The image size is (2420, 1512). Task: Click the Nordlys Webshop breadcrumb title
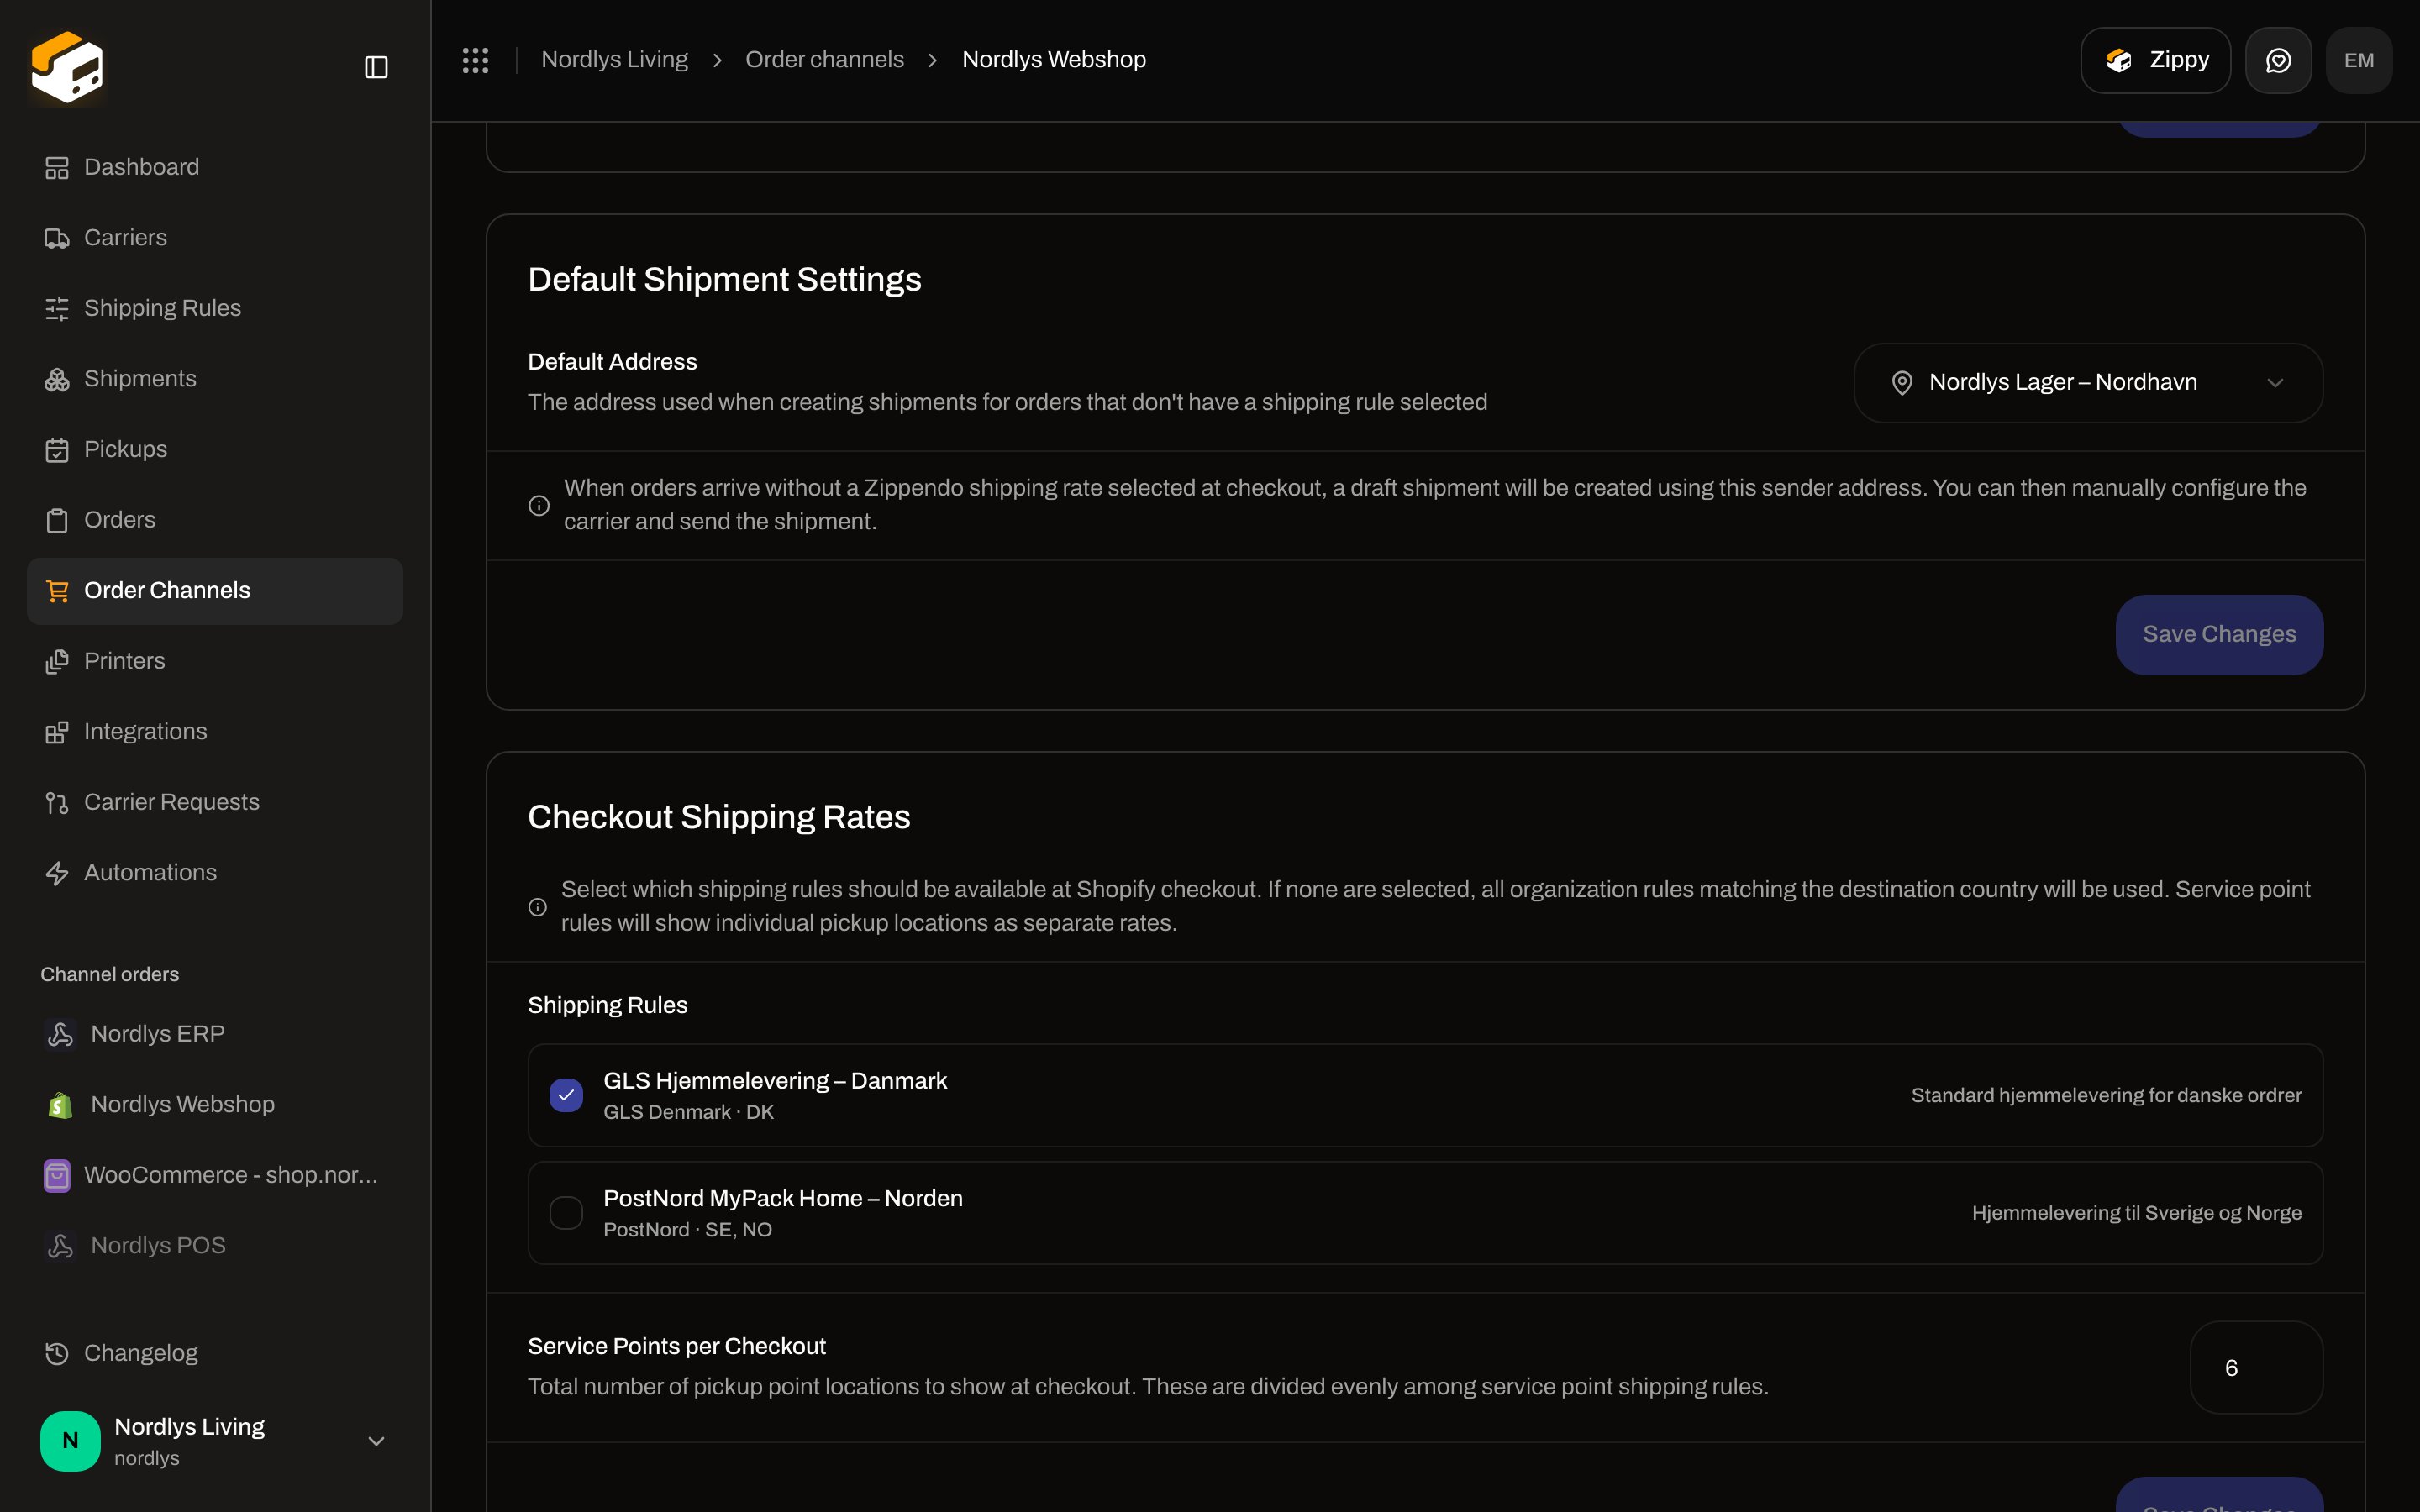pyautogui.click(x=1054, y=60)
